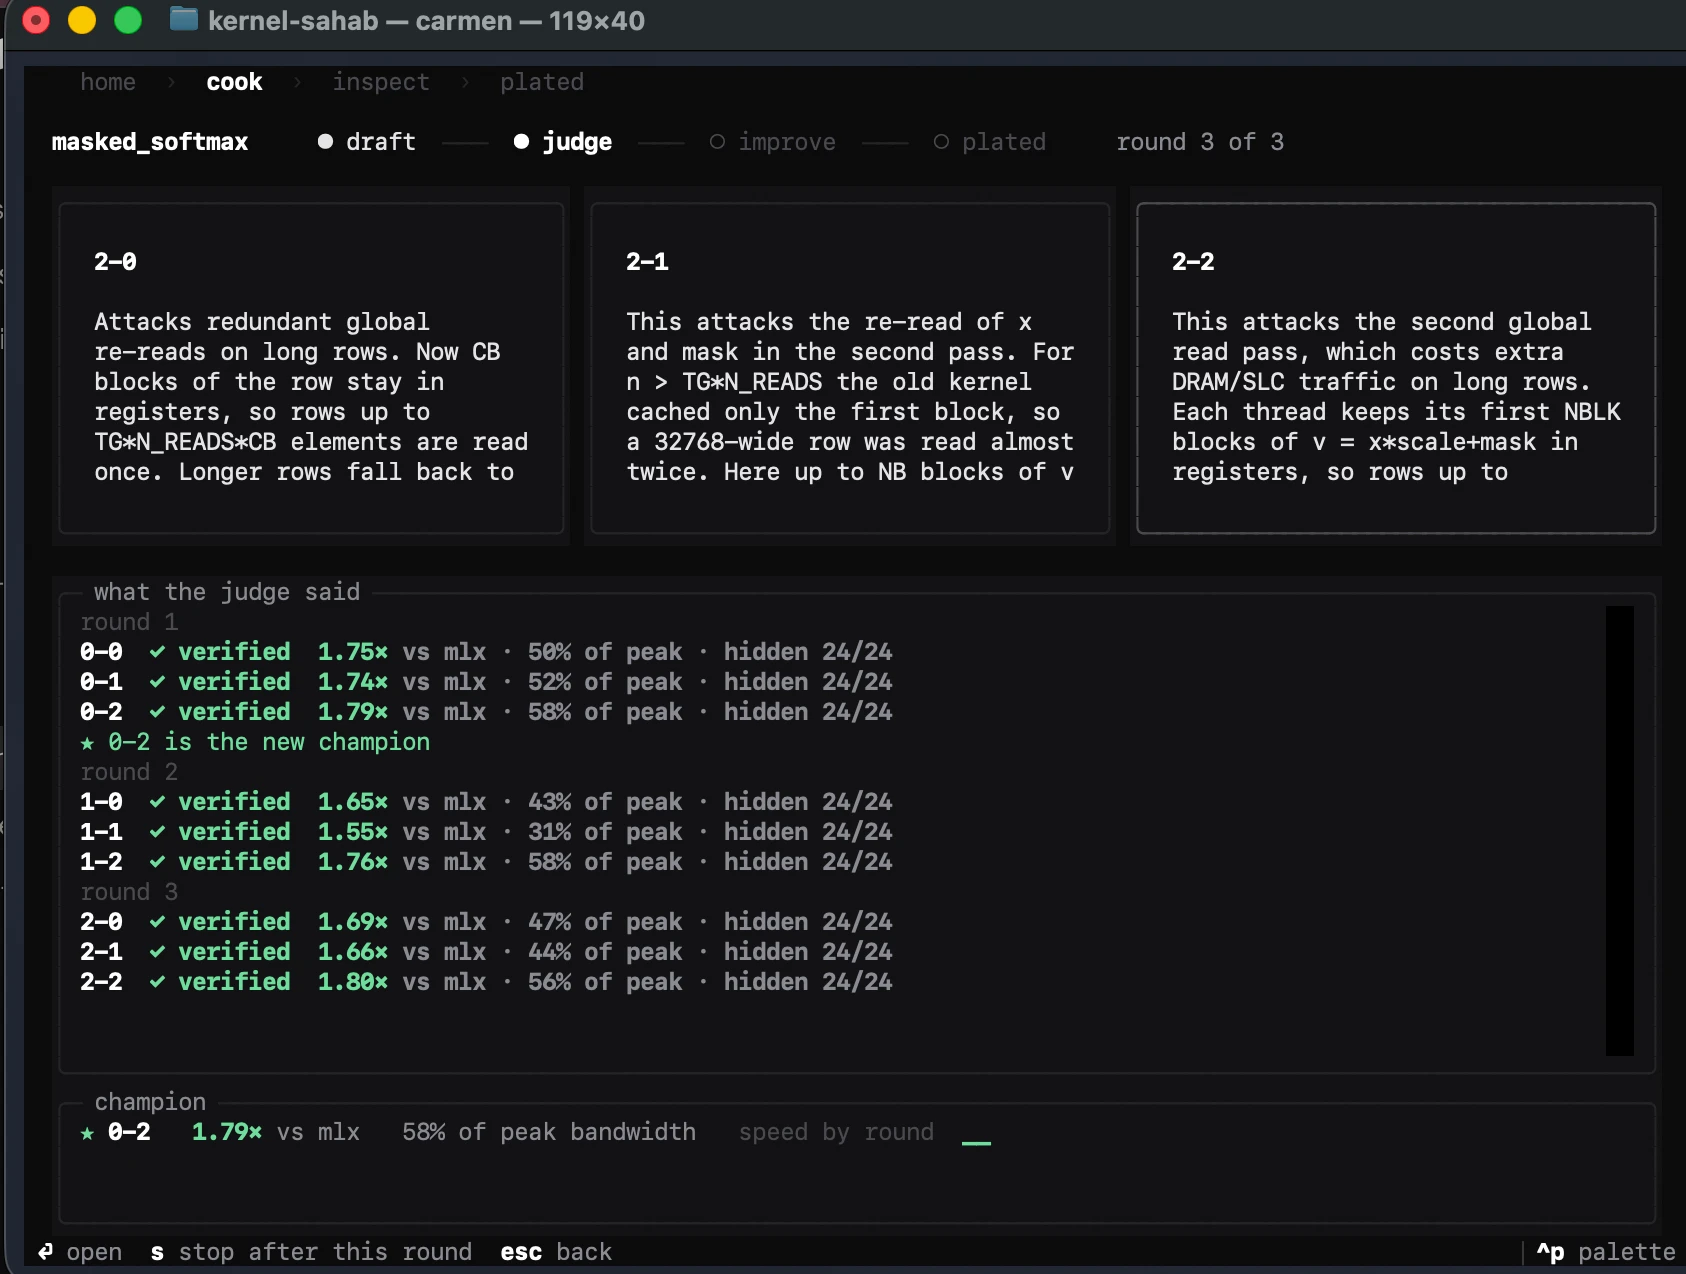The height and width of the screenshot is (1274, 1686).
Task: Click the star icon in champion panel
Action: coord(87,1133)
